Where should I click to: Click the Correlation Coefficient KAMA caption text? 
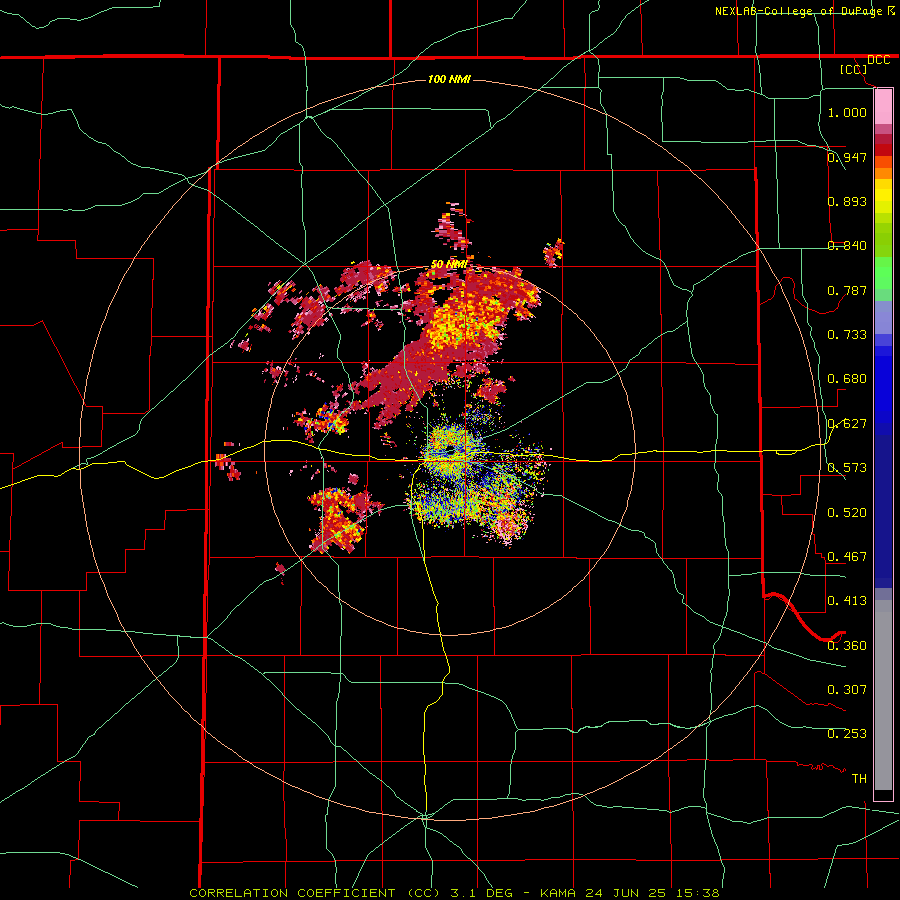pos(454,893)
